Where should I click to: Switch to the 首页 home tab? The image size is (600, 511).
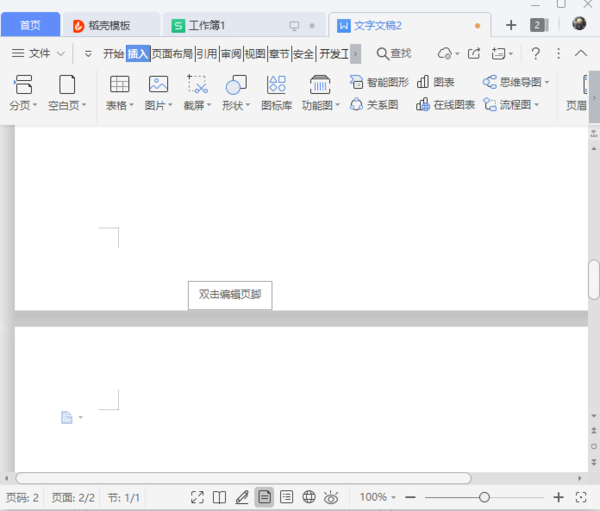30,25
